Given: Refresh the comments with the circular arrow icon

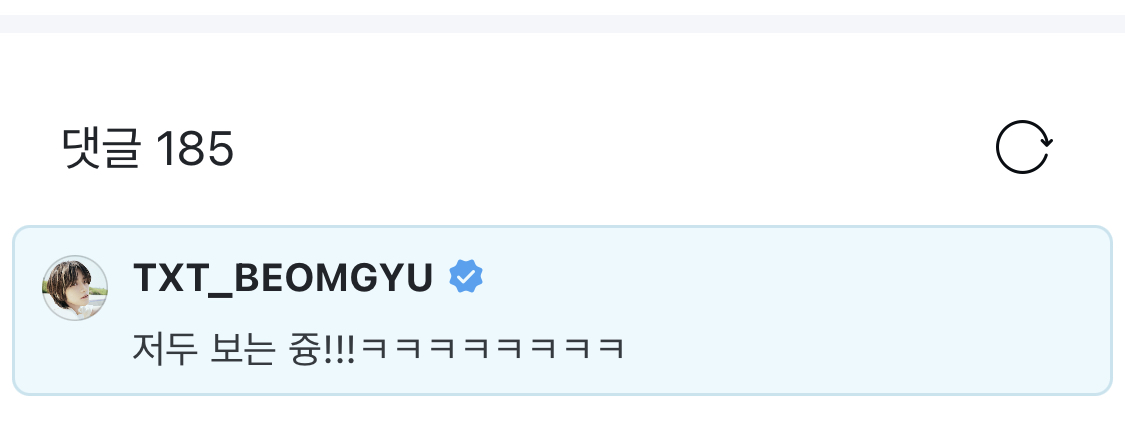Looking at the screenshot, I should [1023, 147].
